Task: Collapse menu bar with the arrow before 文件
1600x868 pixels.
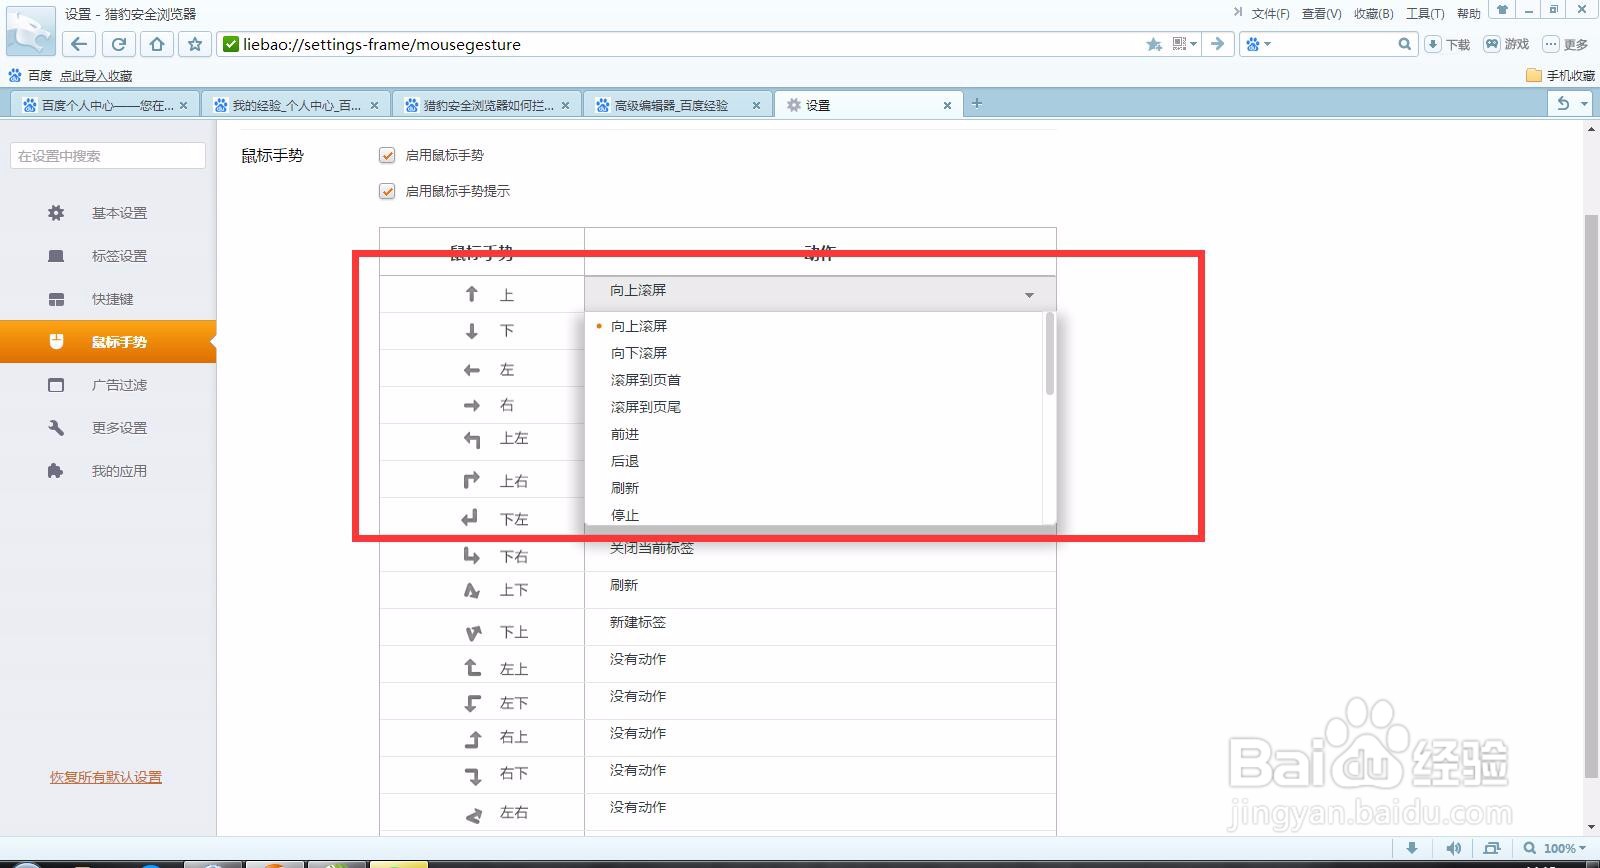Action: pyautogui.click(x=1238, y=12)
